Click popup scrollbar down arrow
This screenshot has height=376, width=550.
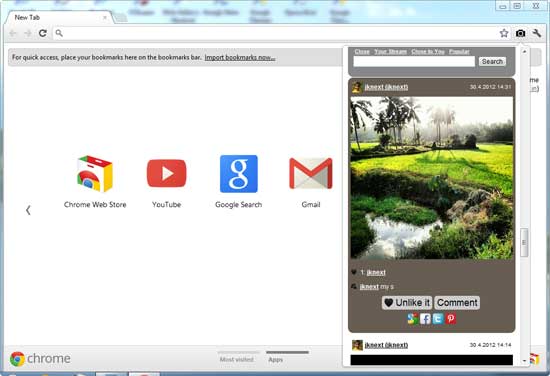(524, 360)
